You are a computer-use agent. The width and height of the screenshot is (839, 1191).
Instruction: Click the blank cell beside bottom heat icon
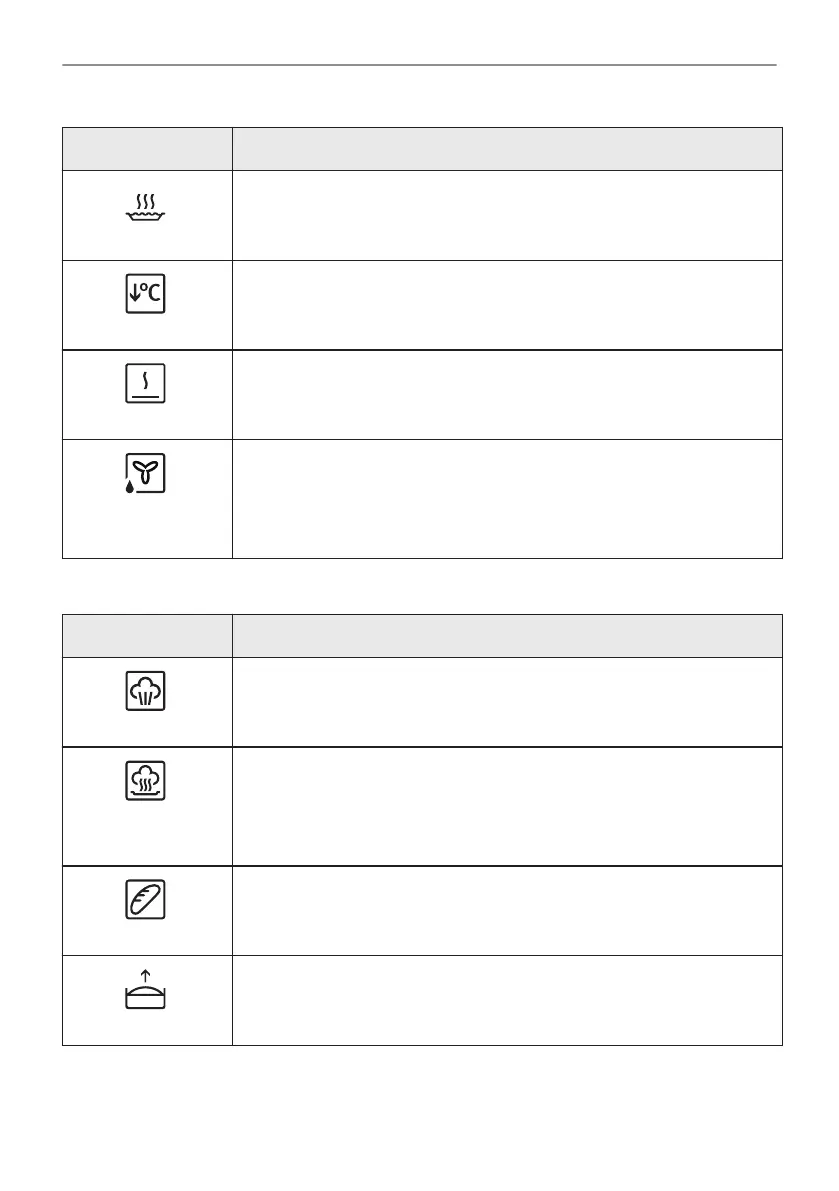click(507, 395)
